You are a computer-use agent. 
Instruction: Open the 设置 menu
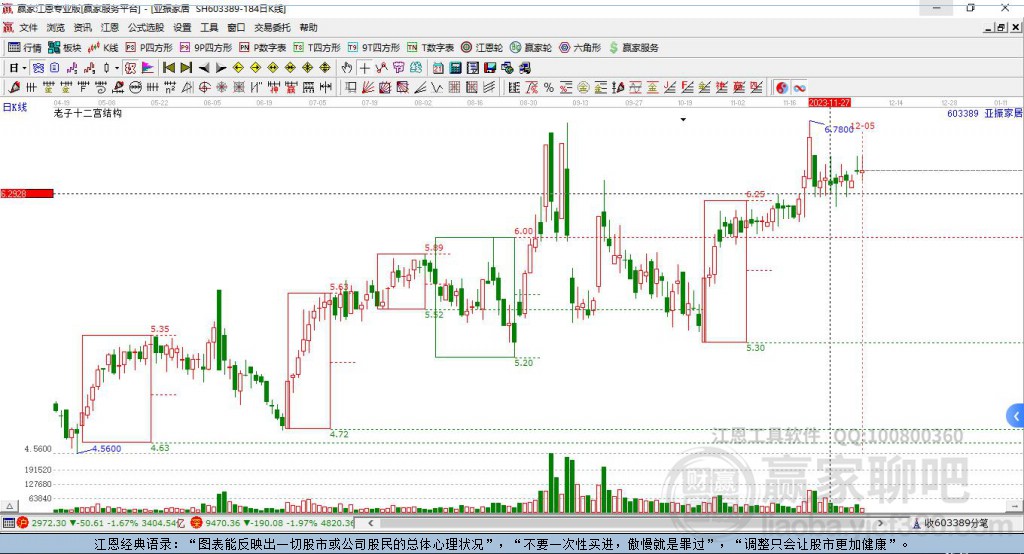182,27
